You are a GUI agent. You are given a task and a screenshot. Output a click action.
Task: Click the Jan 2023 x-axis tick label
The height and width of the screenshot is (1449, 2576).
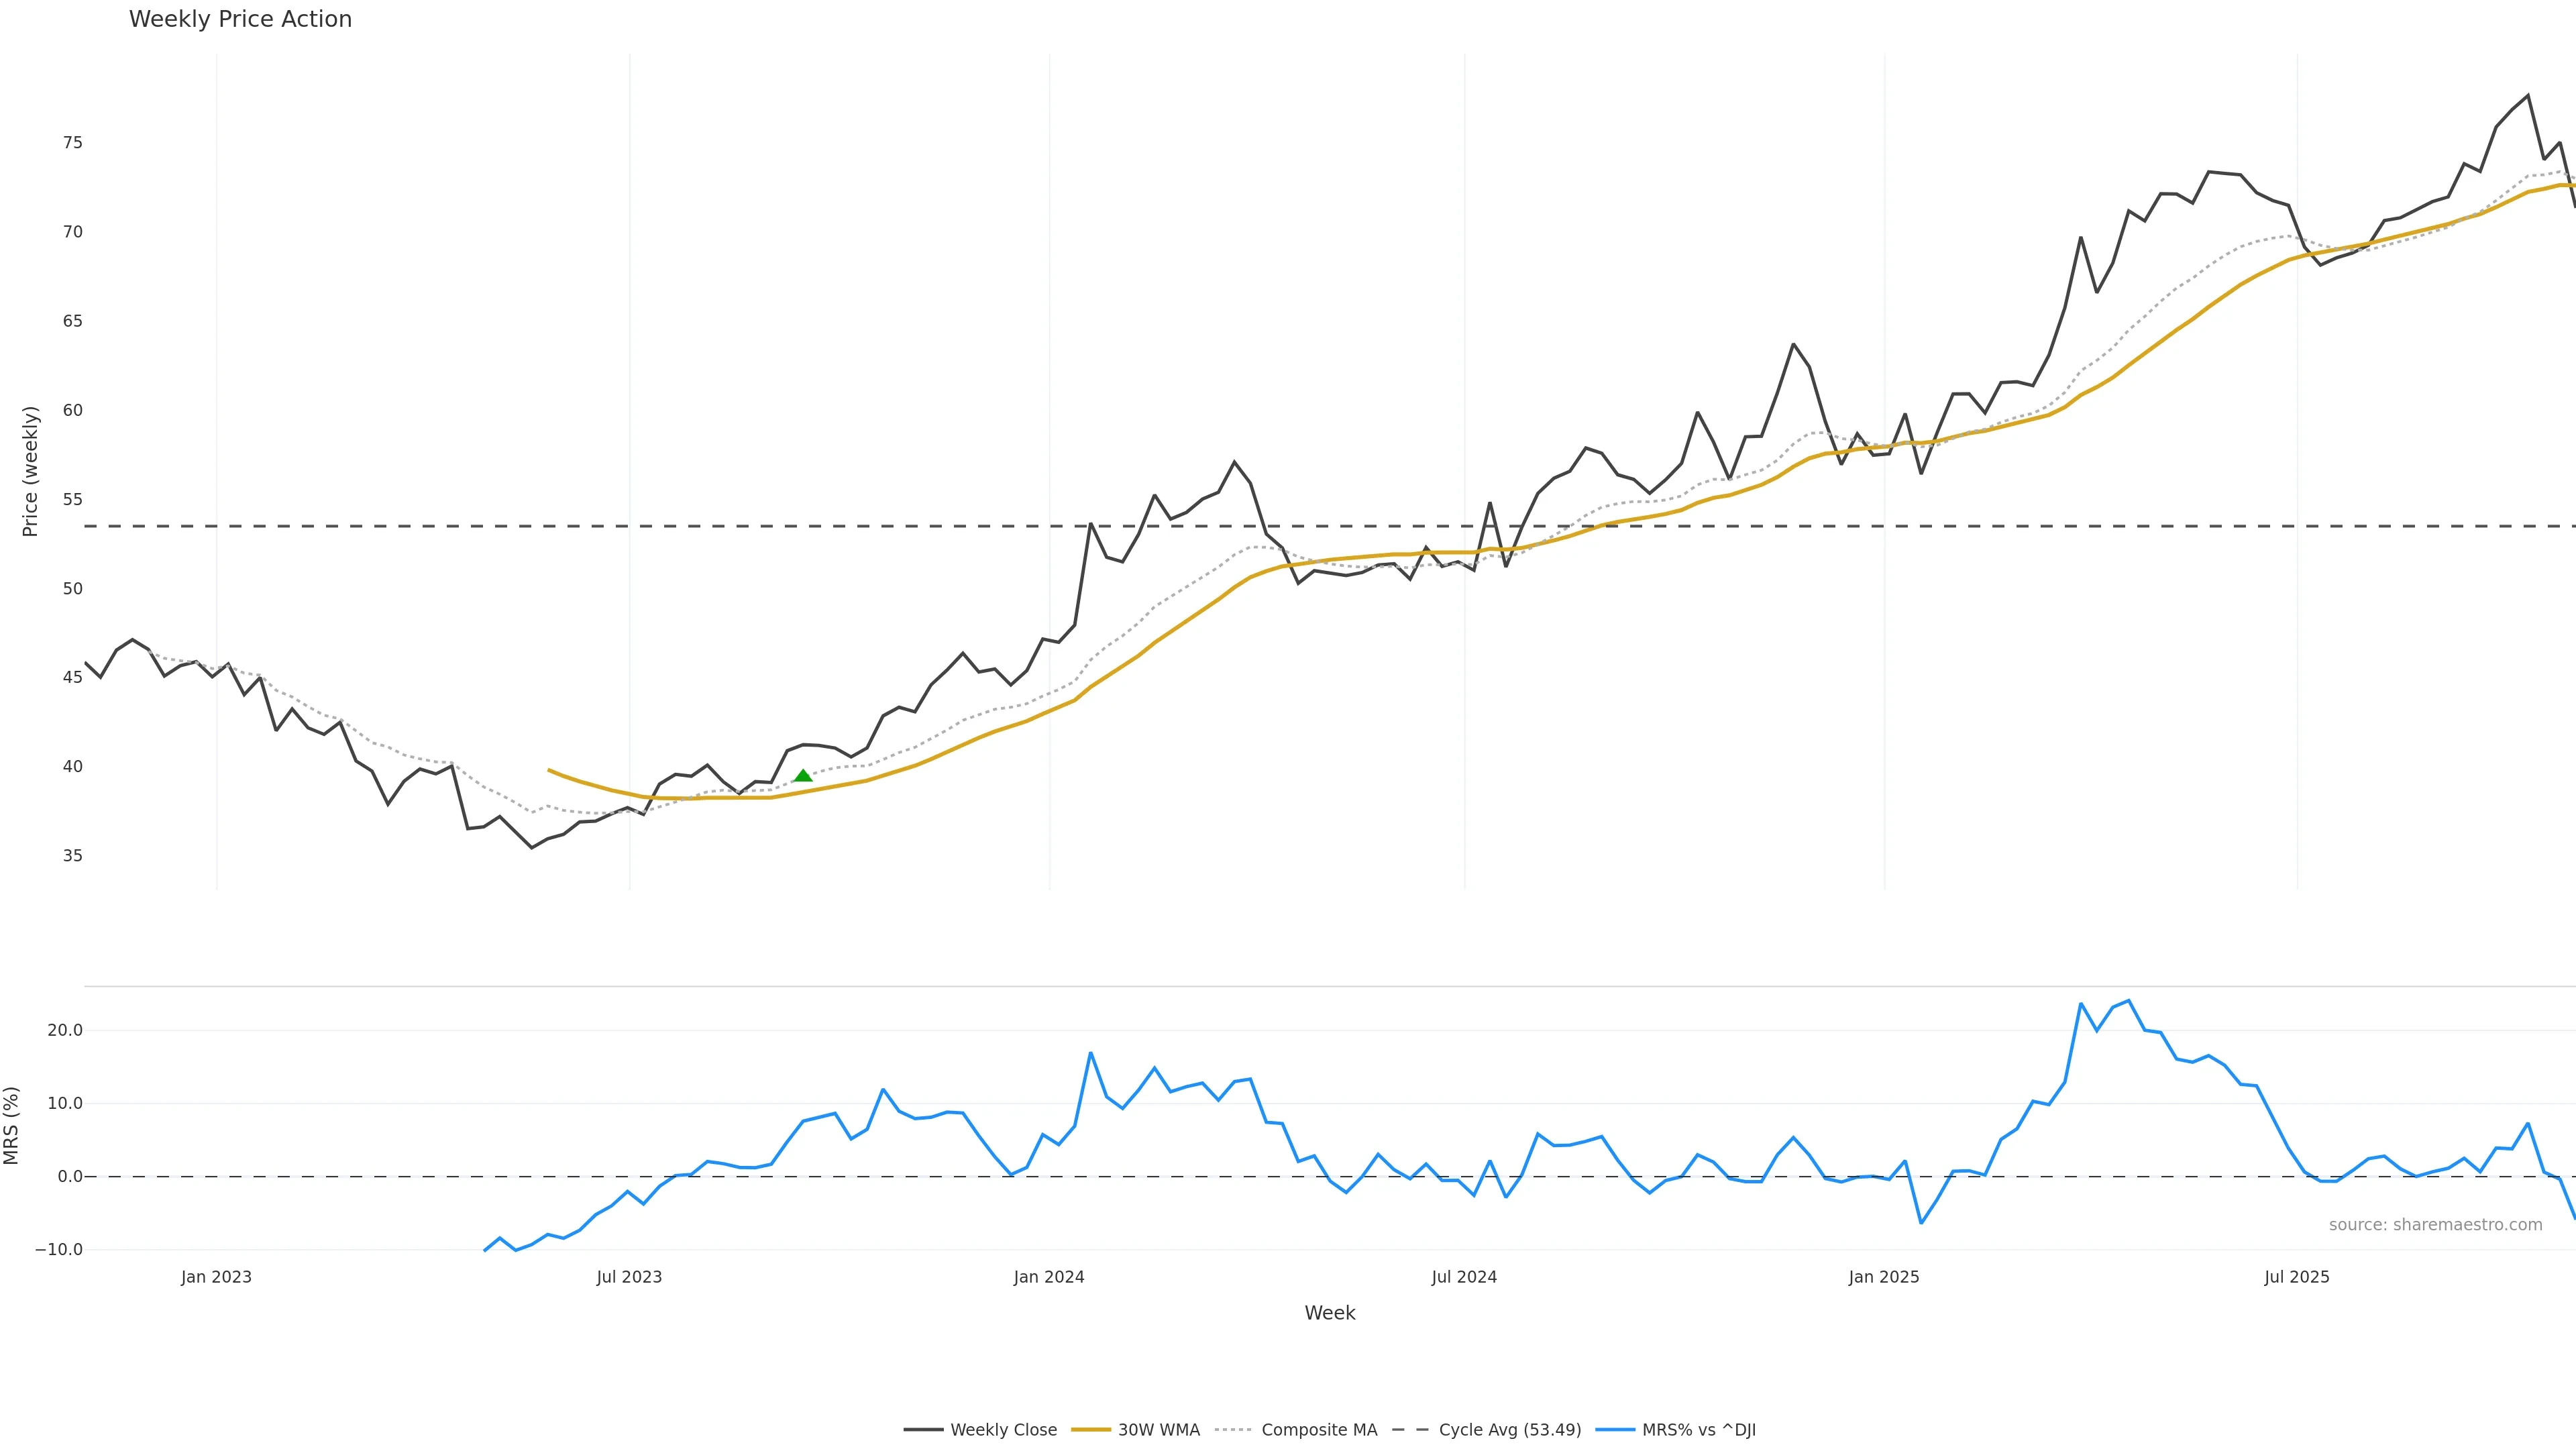tap(216, 1277)
